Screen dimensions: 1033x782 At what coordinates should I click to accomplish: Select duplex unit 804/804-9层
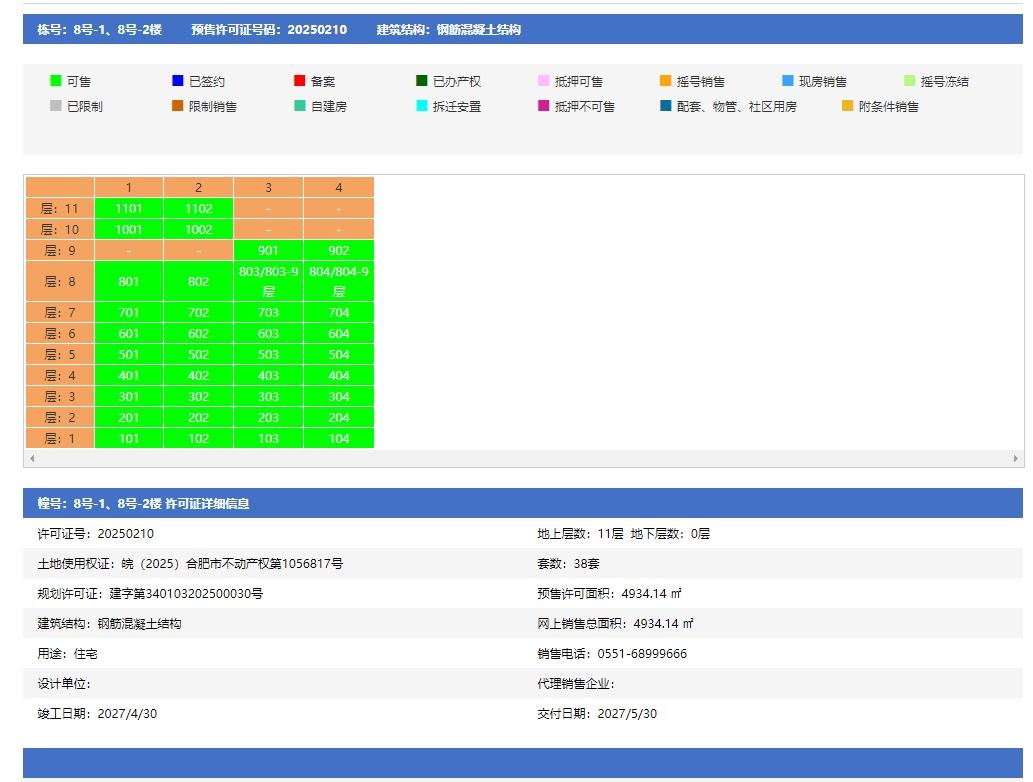339,281
